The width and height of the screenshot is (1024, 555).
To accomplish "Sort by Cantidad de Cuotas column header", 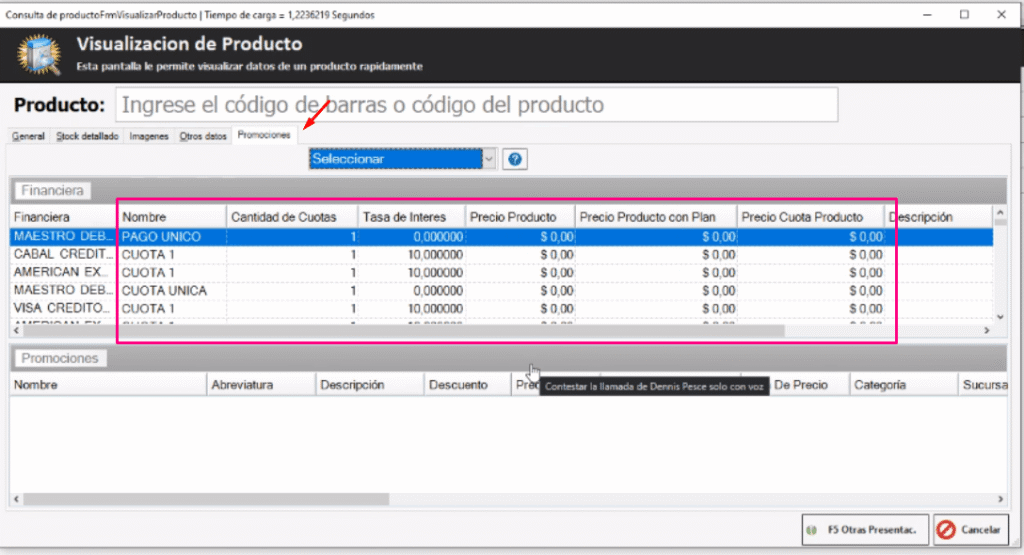I will (291, 217).
